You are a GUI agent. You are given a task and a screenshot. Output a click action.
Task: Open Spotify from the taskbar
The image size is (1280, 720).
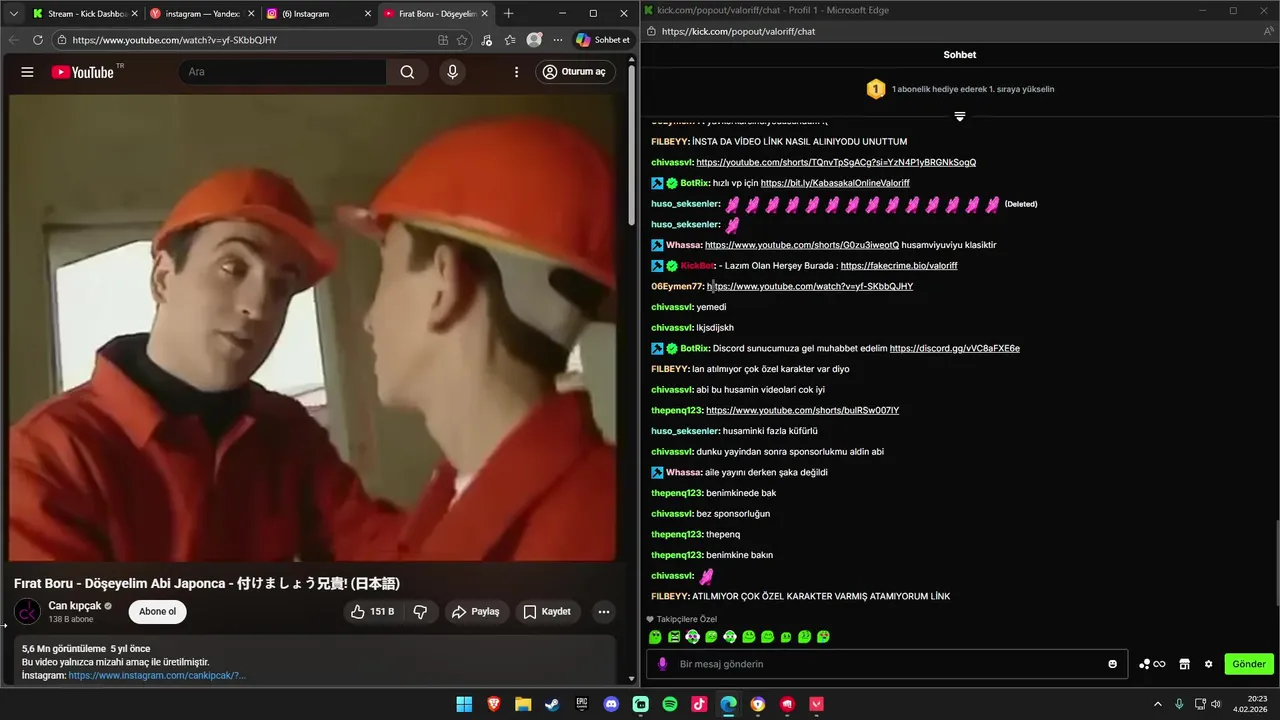click(670, 704)
